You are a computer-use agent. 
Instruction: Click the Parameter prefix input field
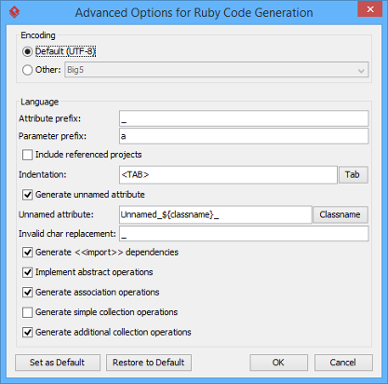244,136
